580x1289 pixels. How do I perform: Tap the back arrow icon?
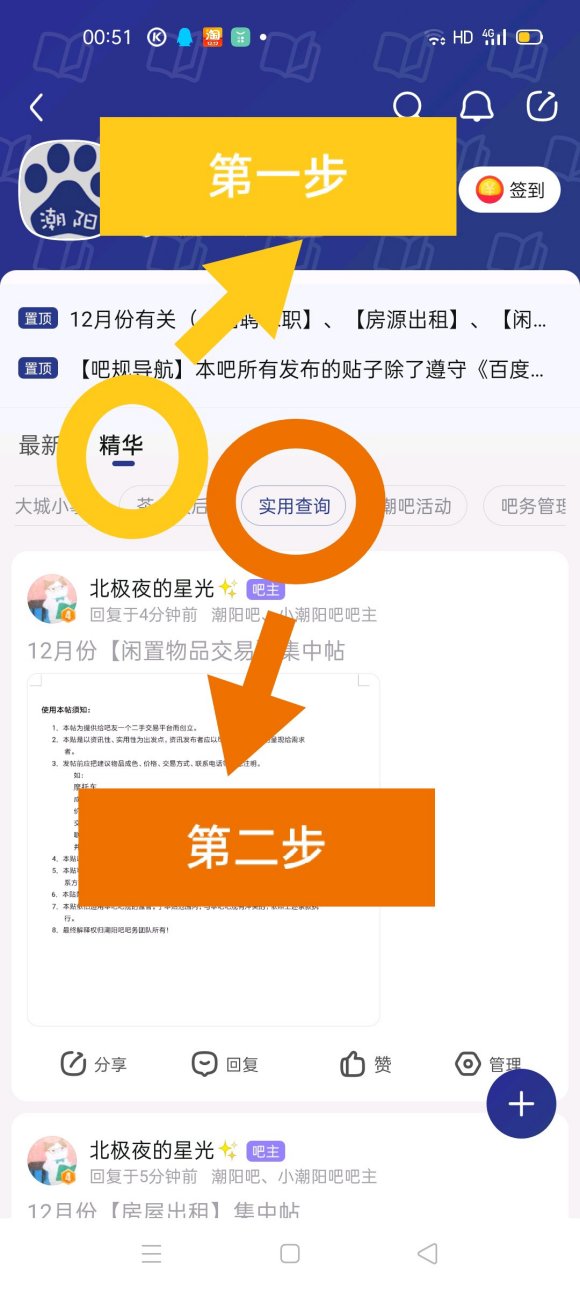[37, 108]
